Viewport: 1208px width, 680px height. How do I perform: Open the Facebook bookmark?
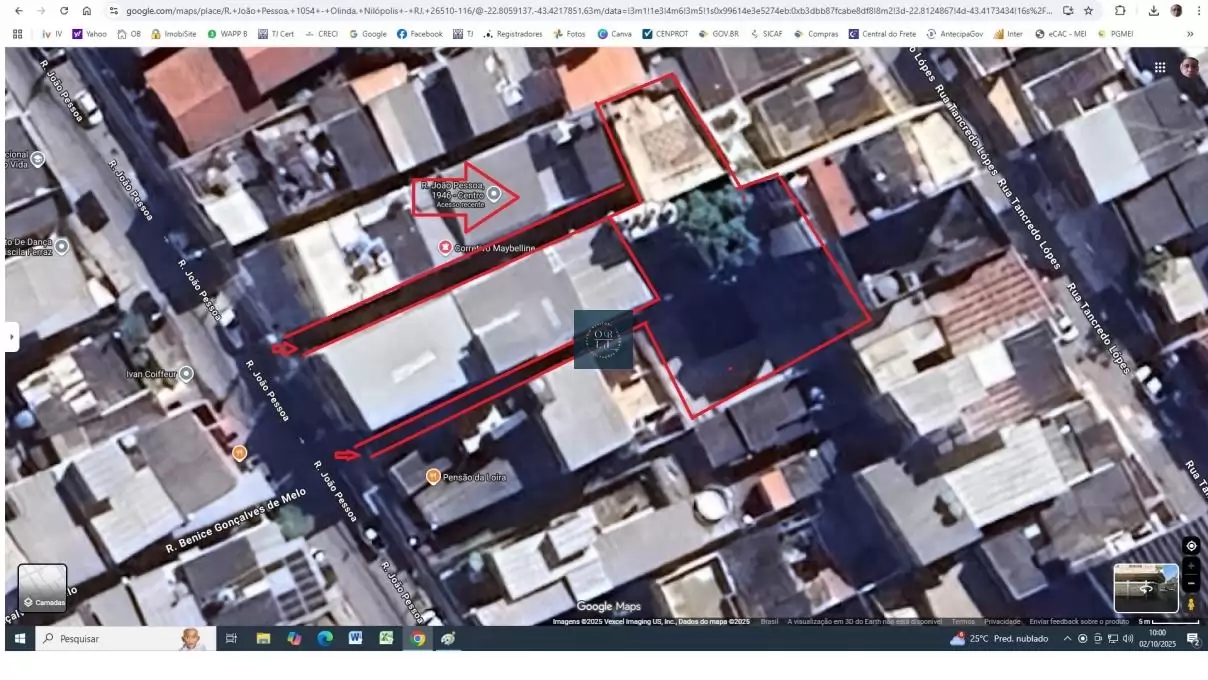[419, 34]
